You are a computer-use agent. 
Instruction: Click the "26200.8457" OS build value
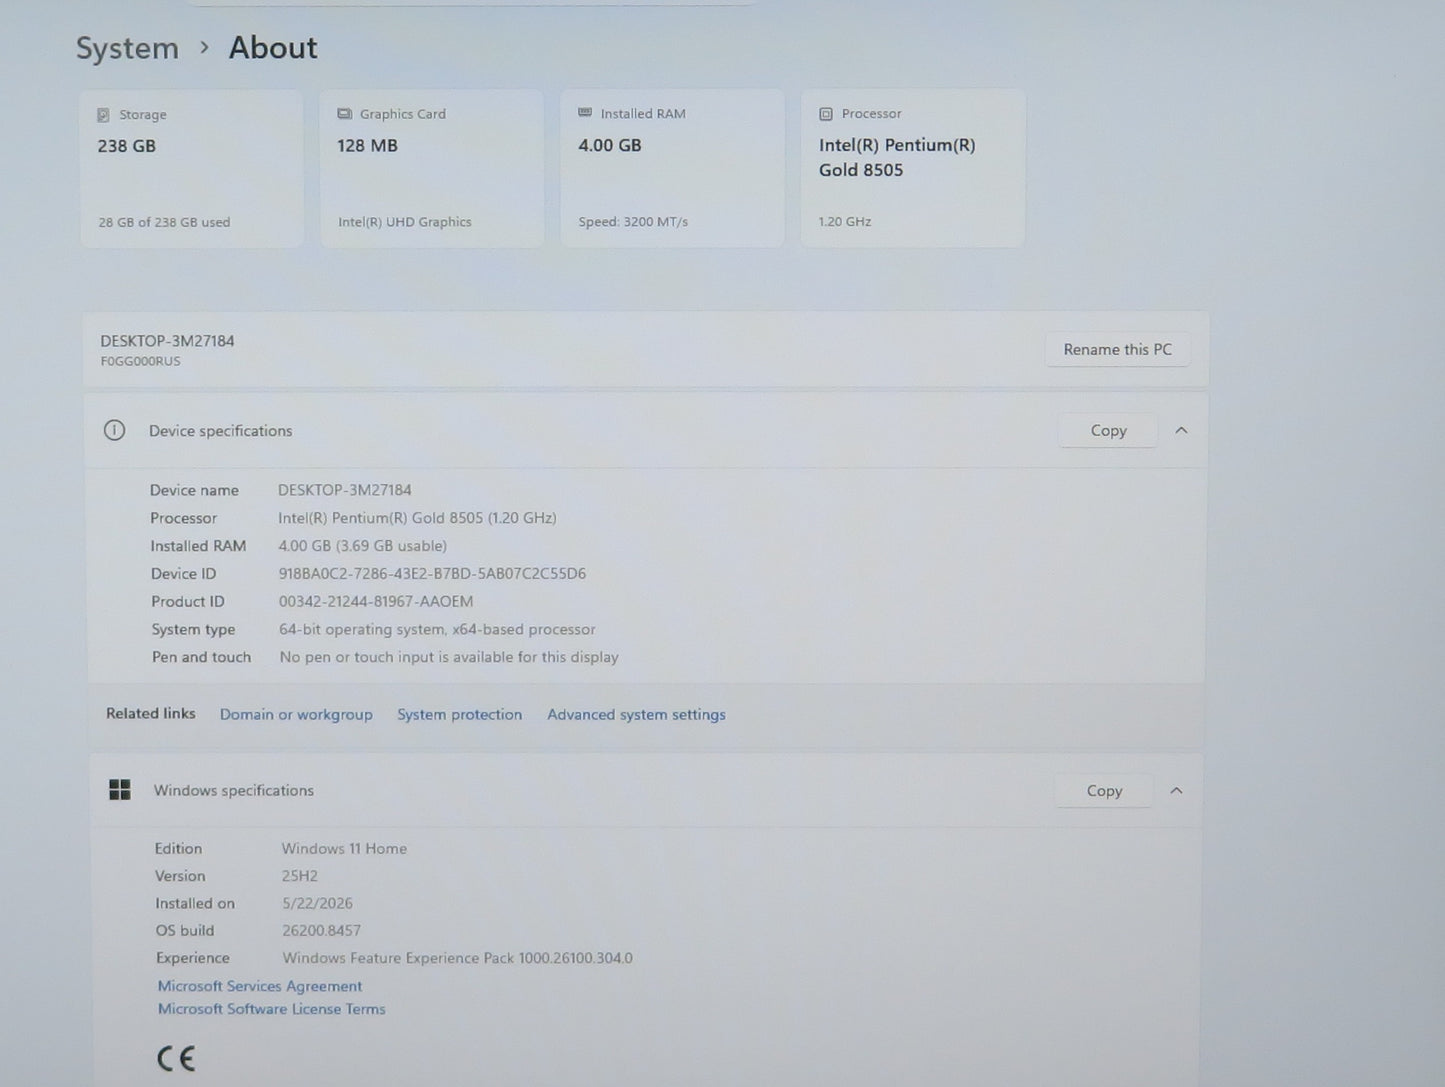[321, 930]
